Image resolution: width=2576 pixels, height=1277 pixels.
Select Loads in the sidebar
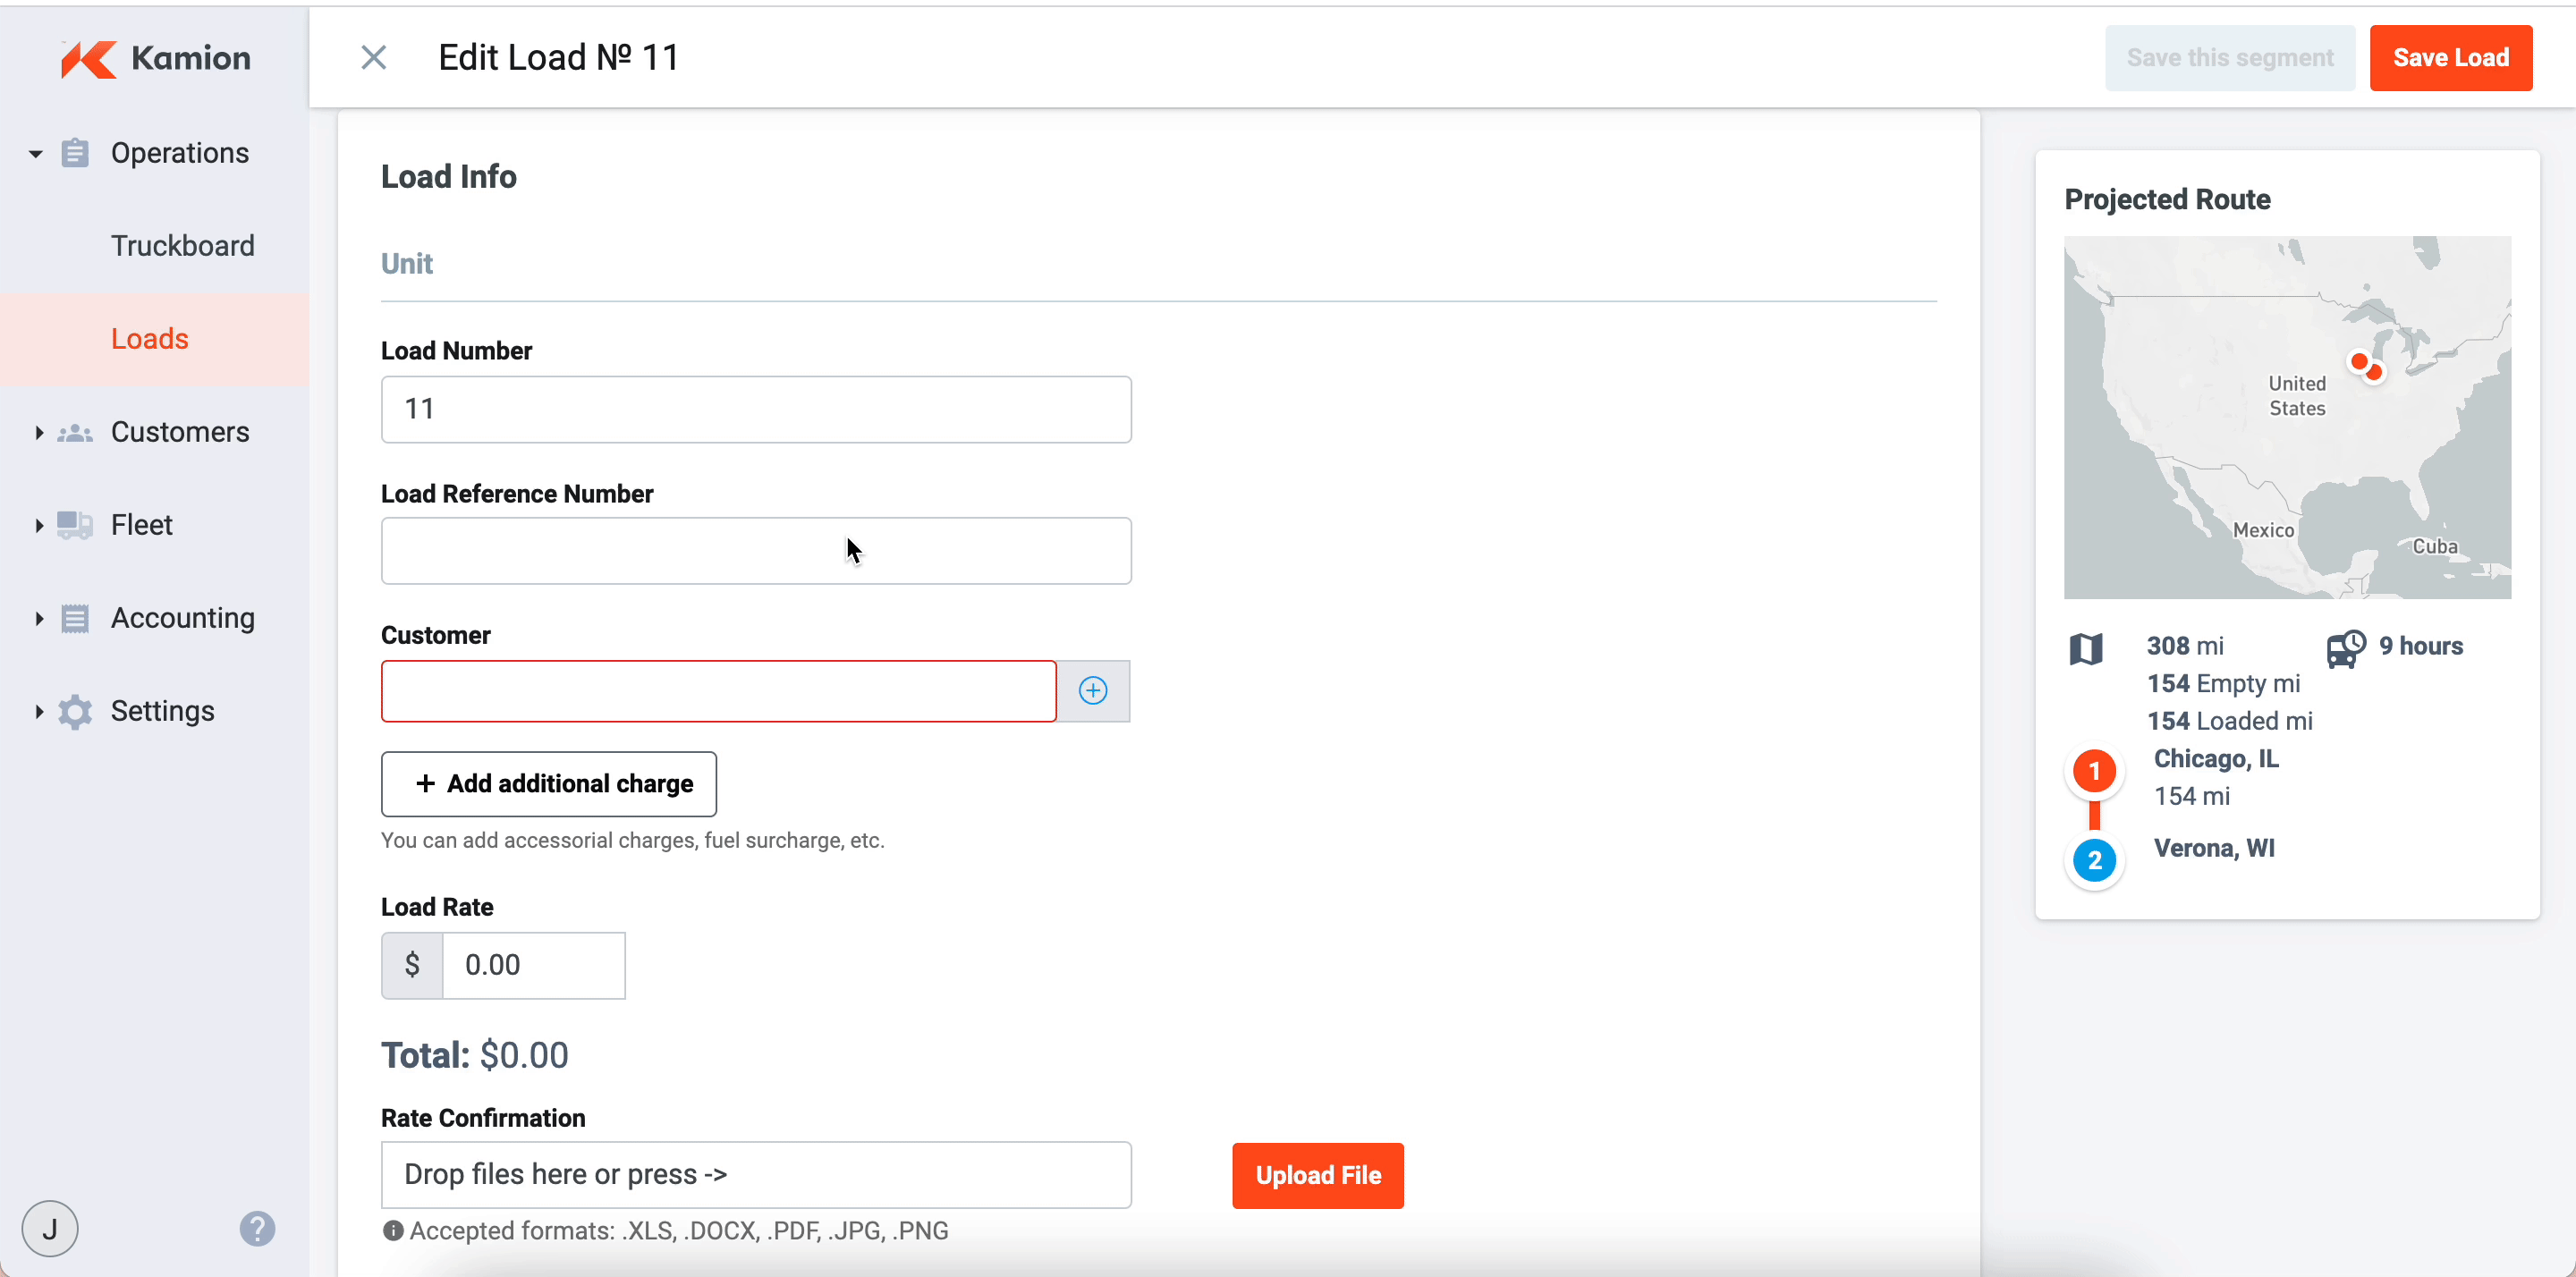pos(150,339)
